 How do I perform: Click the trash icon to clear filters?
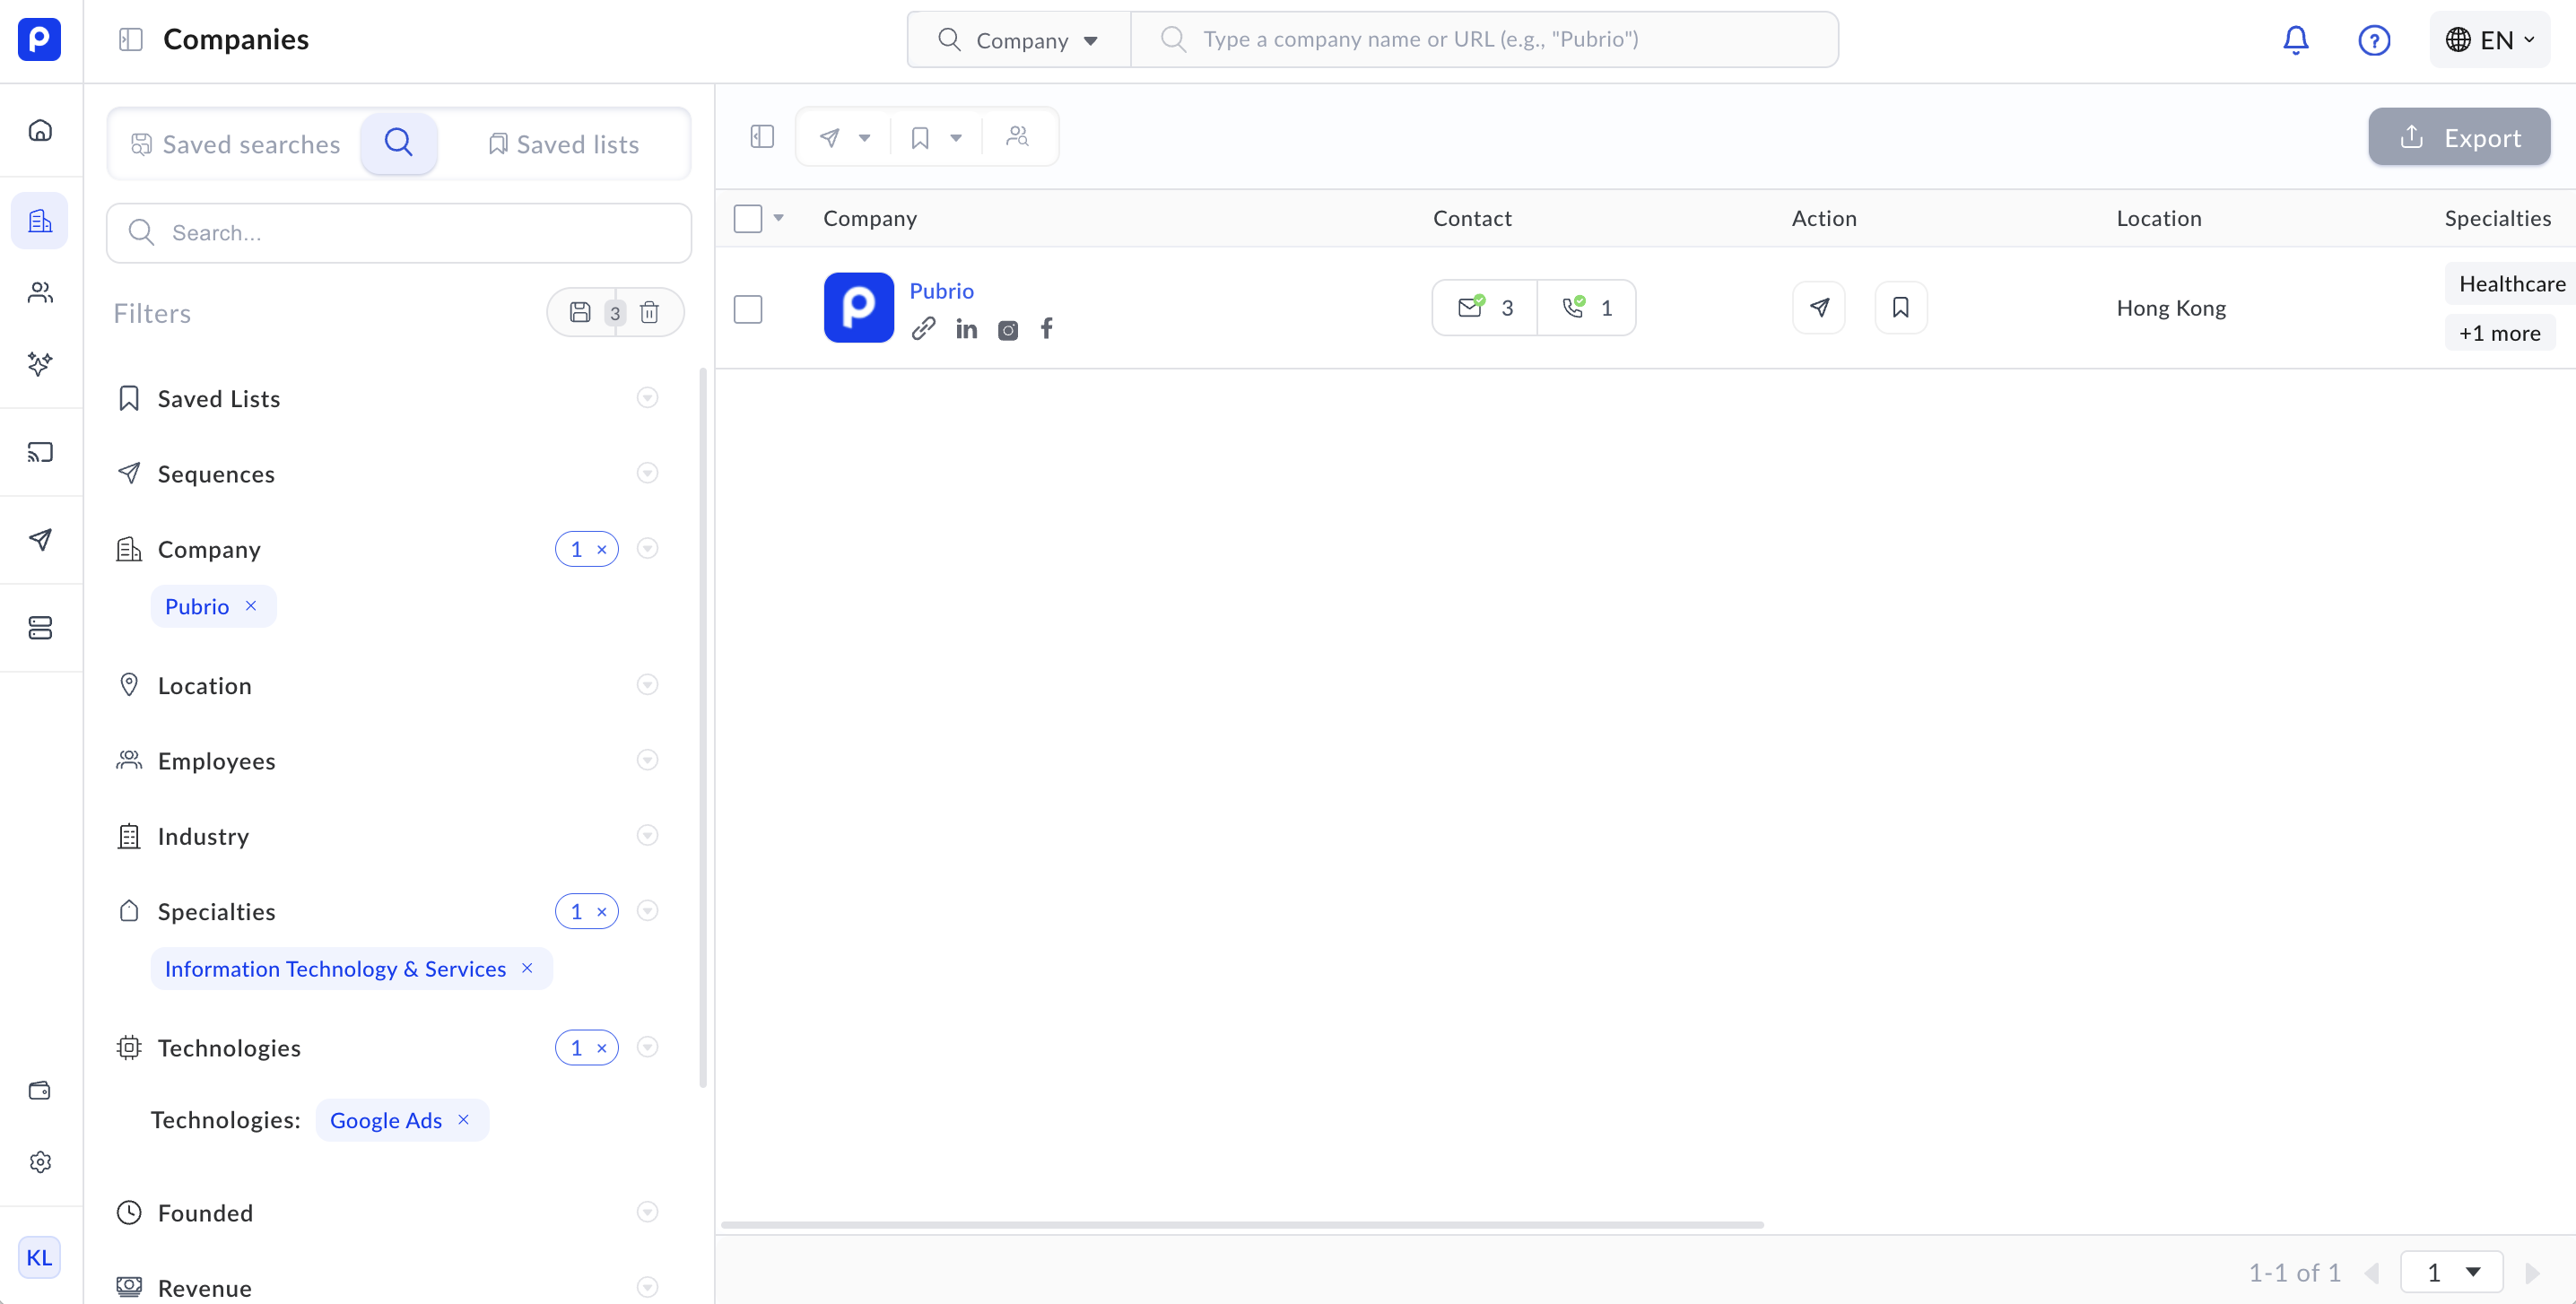pyautogui.click(x=649, y=313)
